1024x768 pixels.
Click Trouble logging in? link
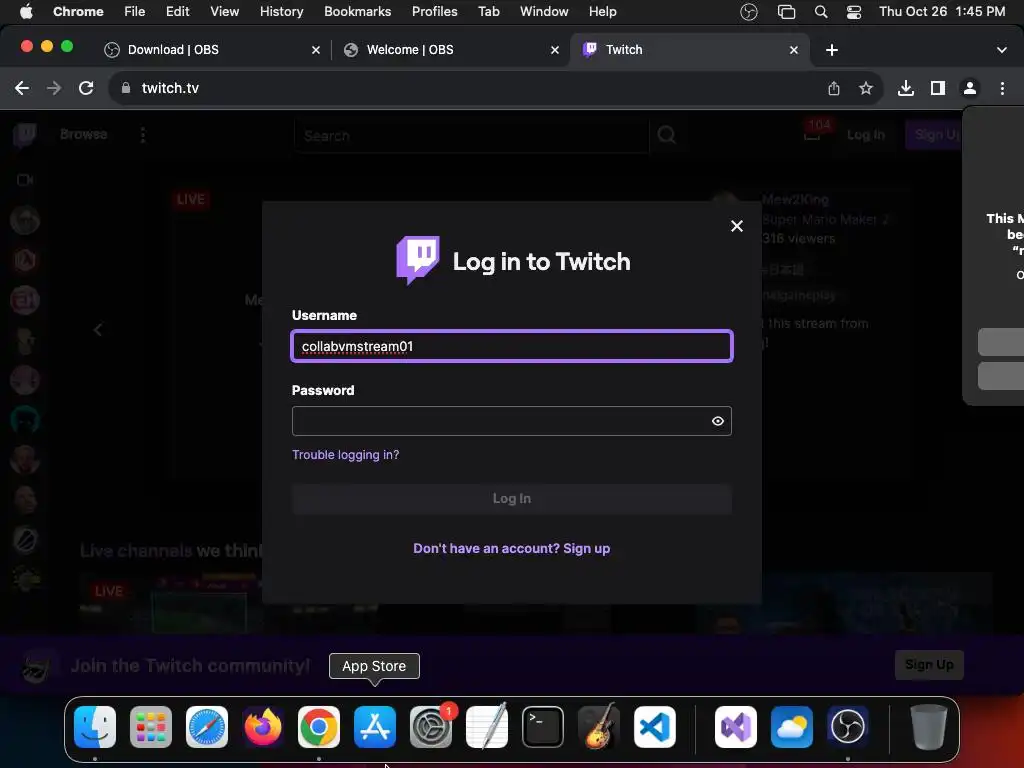[345, 455]
